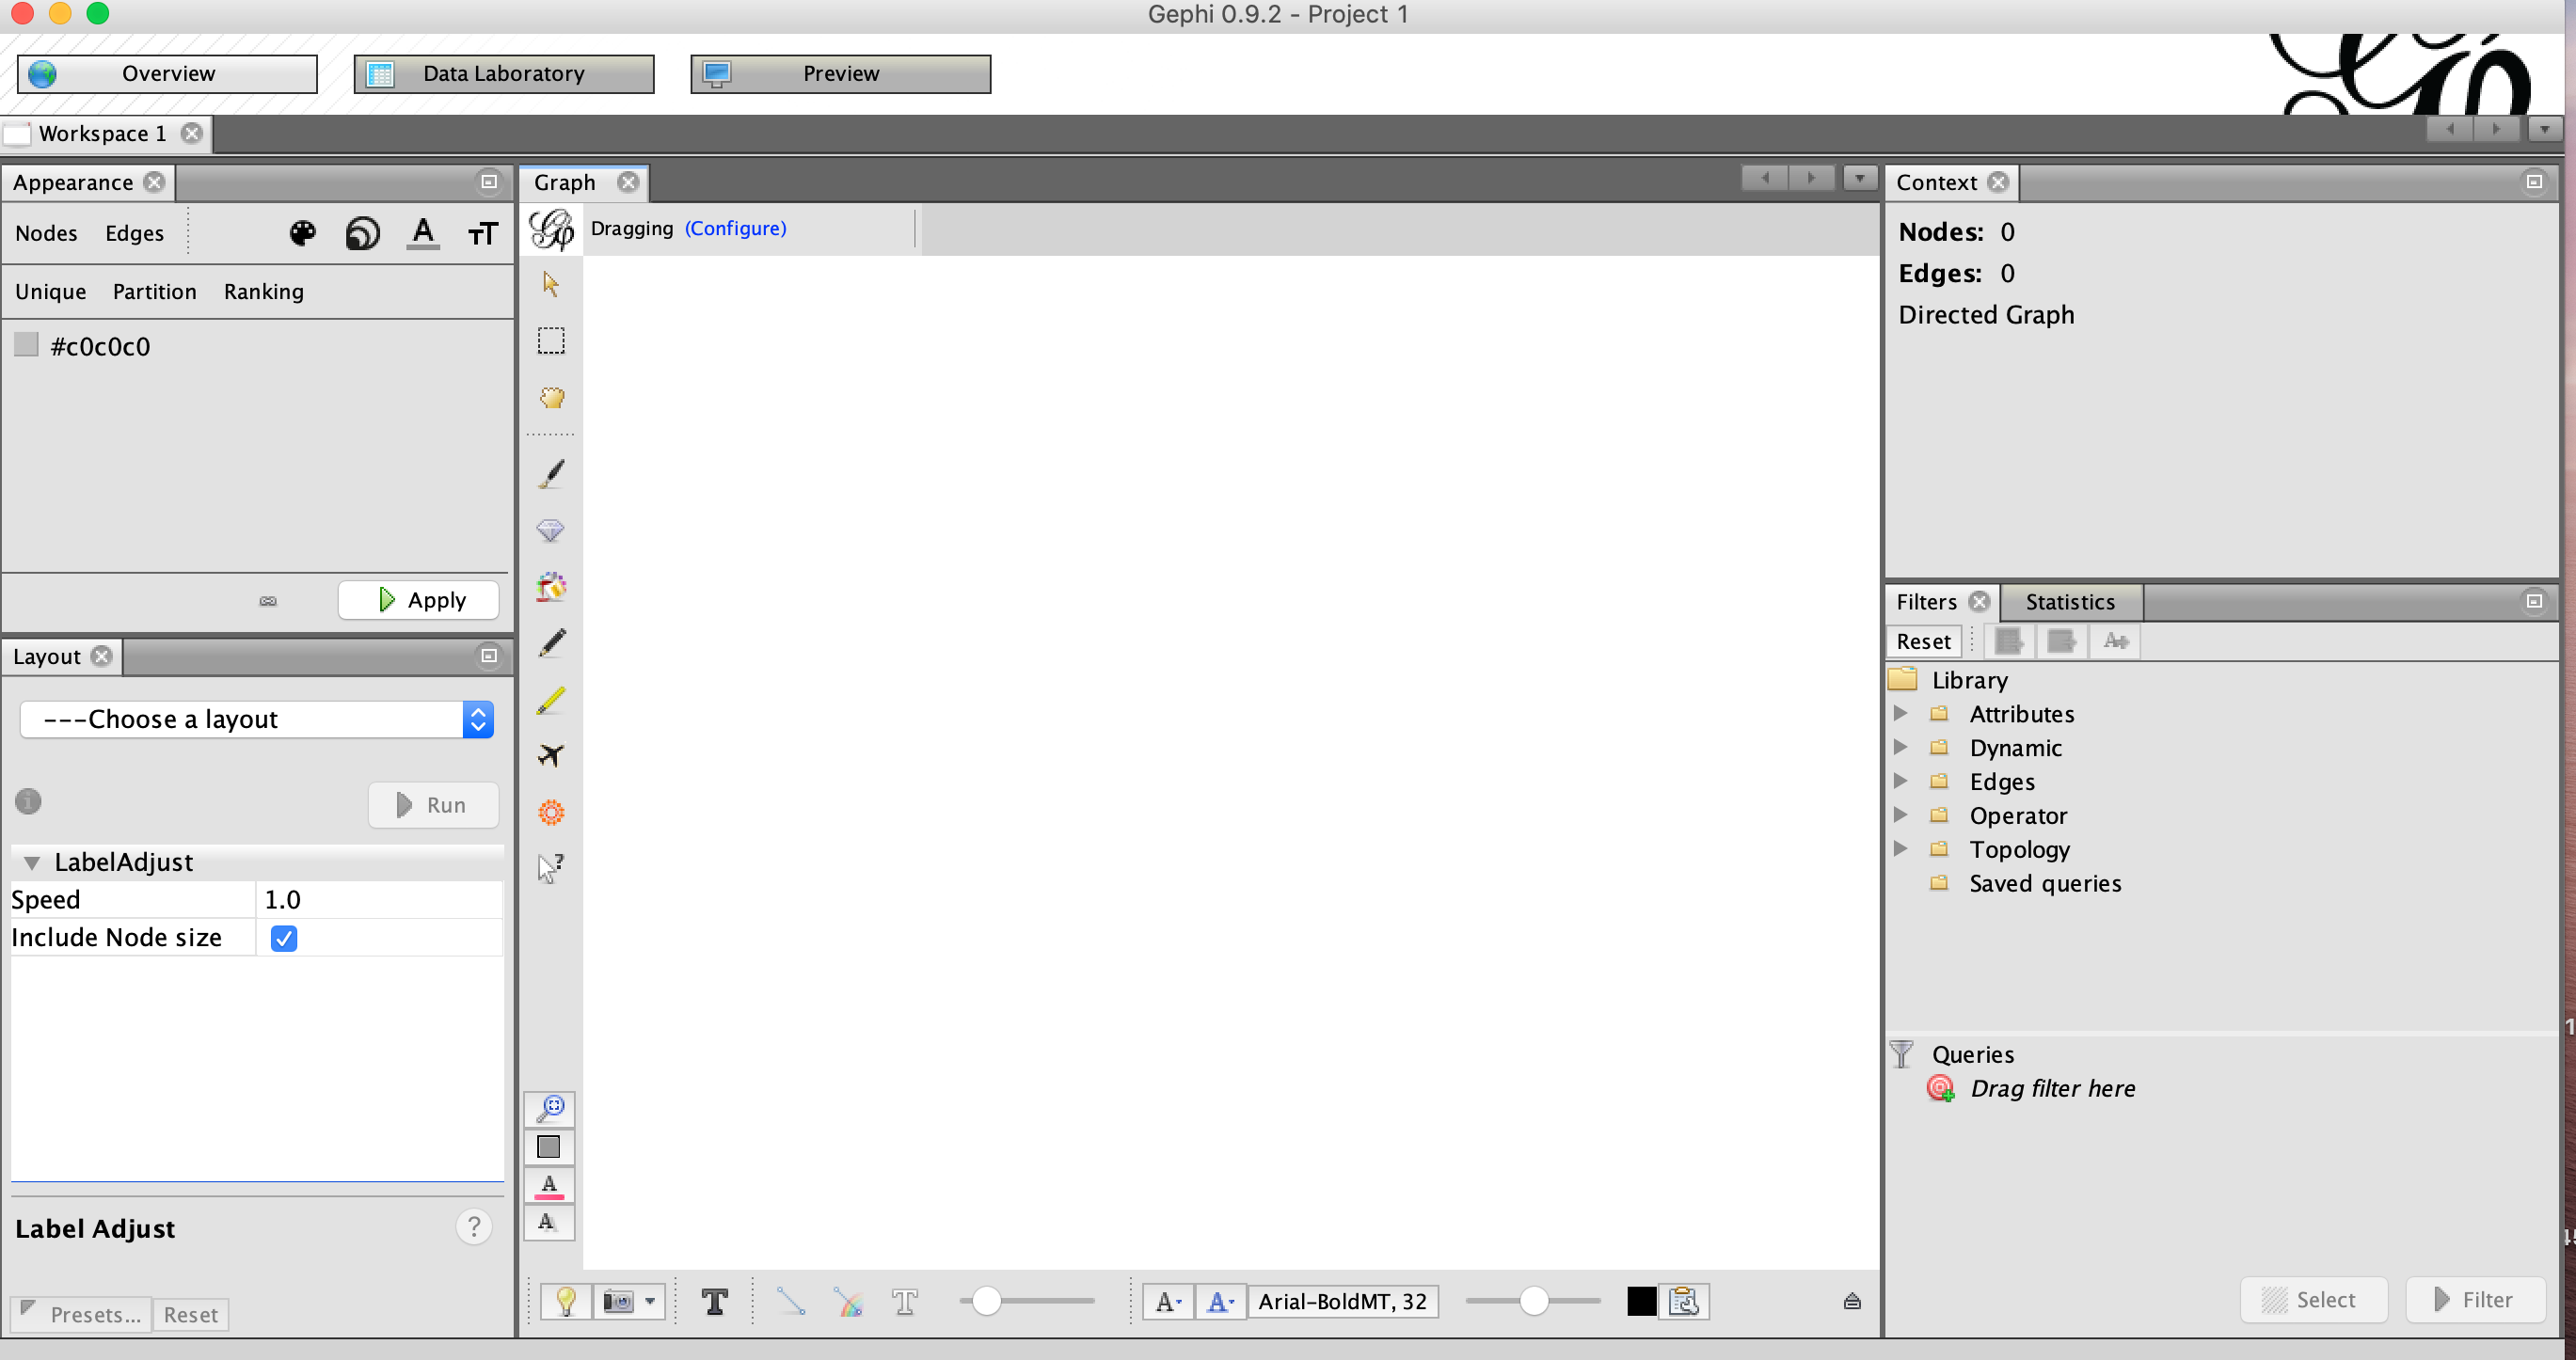Toggle Include Node size checkbox
The height and width of the screenshot is (1360, 2576).
pos(284,938)
